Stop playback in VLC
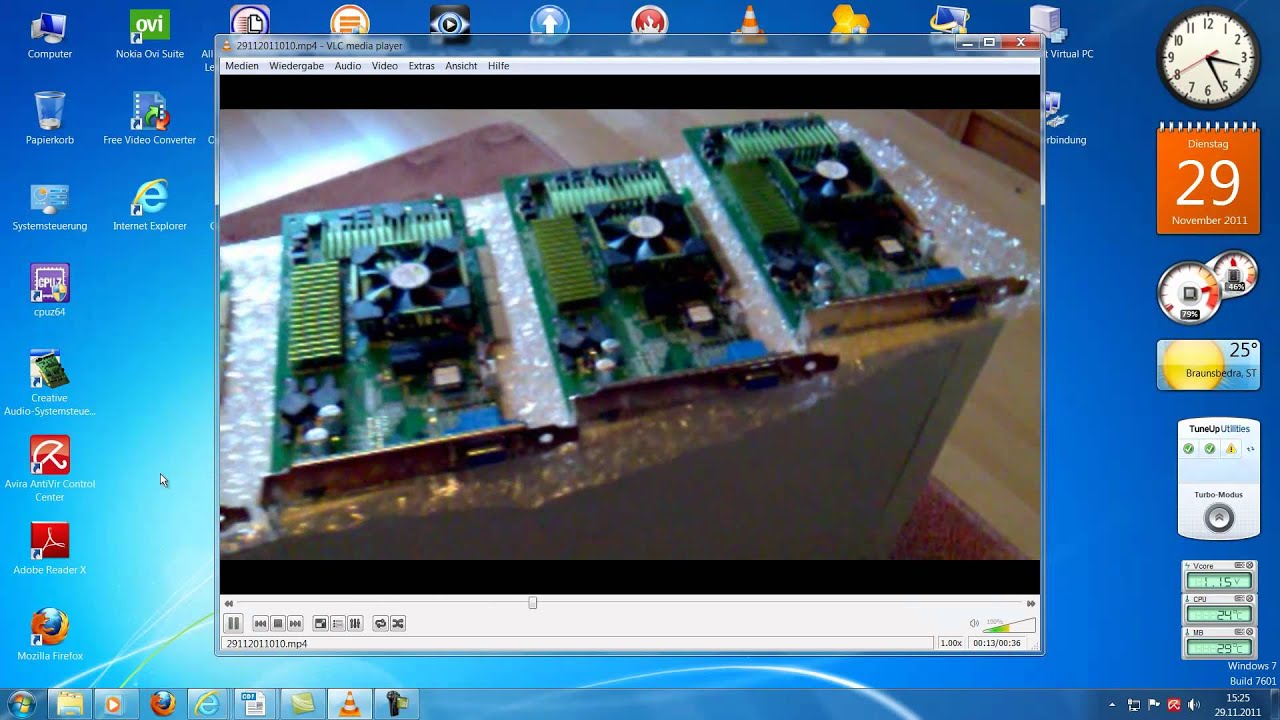Screen dimensions: 1280x720 (278, 623)
